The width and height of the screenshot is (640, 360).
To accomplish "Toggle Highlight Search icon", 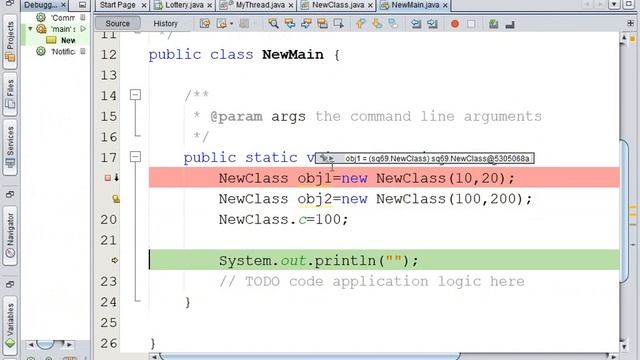I will 322,24.
